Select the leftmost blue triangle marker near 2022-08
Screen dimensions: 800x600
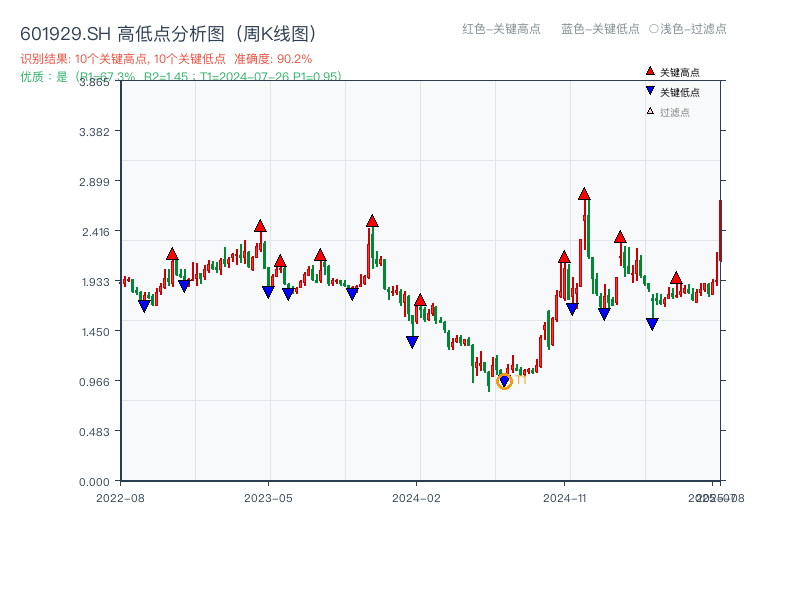pos(146,306)
